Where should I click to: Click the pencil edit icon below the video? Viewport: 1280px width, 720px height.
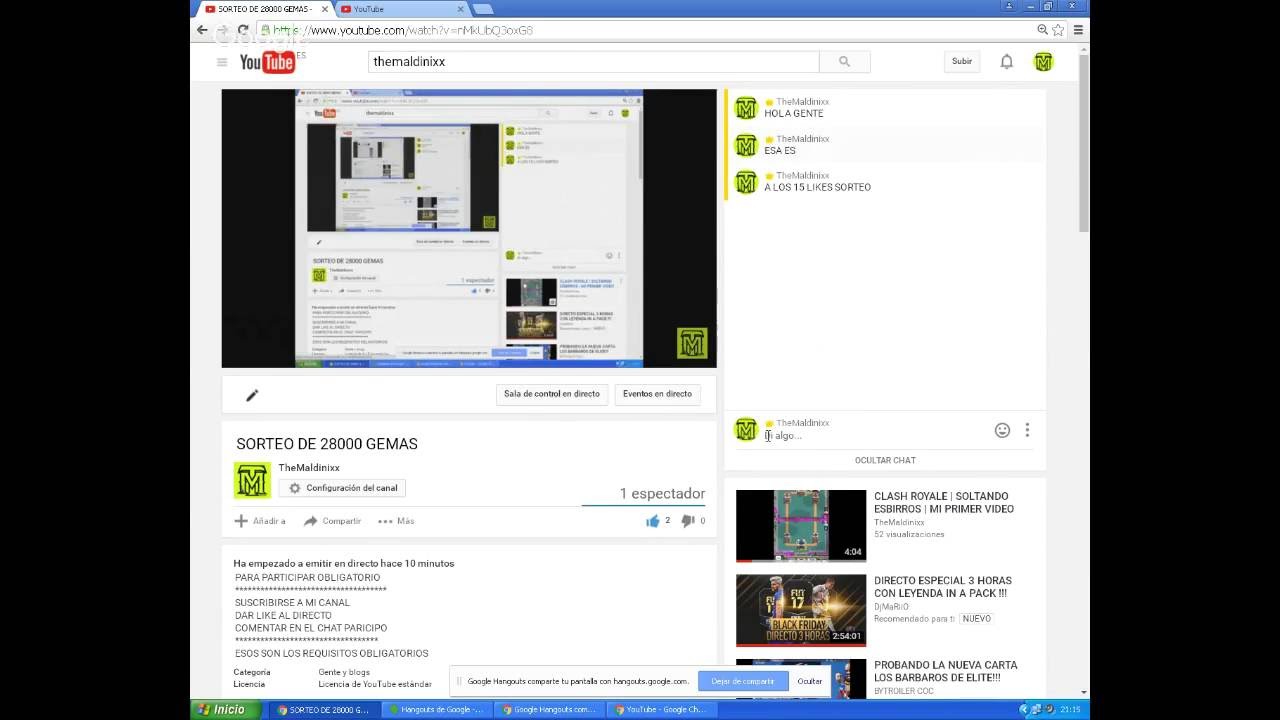tap(252, 395)
